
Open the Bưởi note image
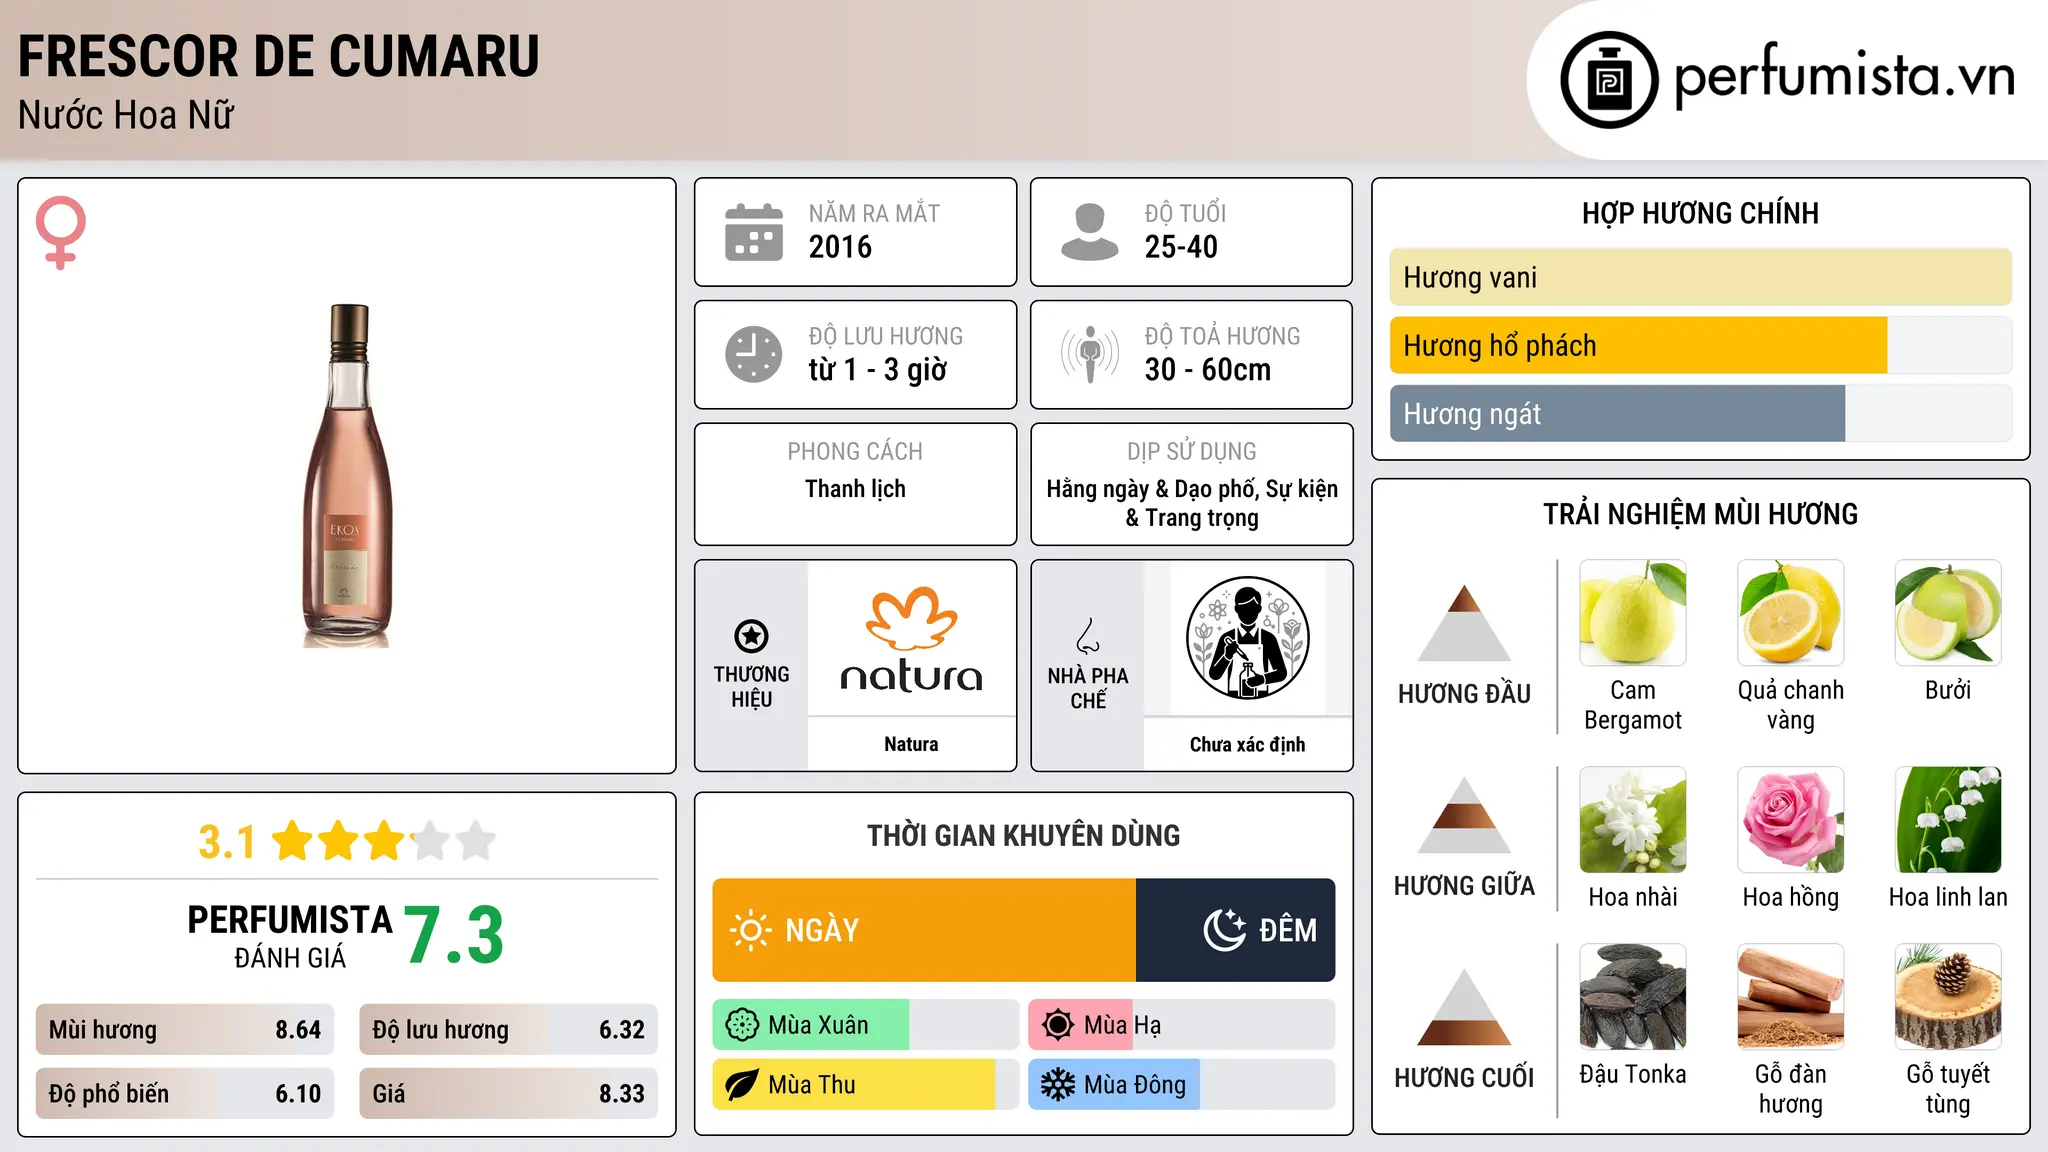pos(1948,613)
